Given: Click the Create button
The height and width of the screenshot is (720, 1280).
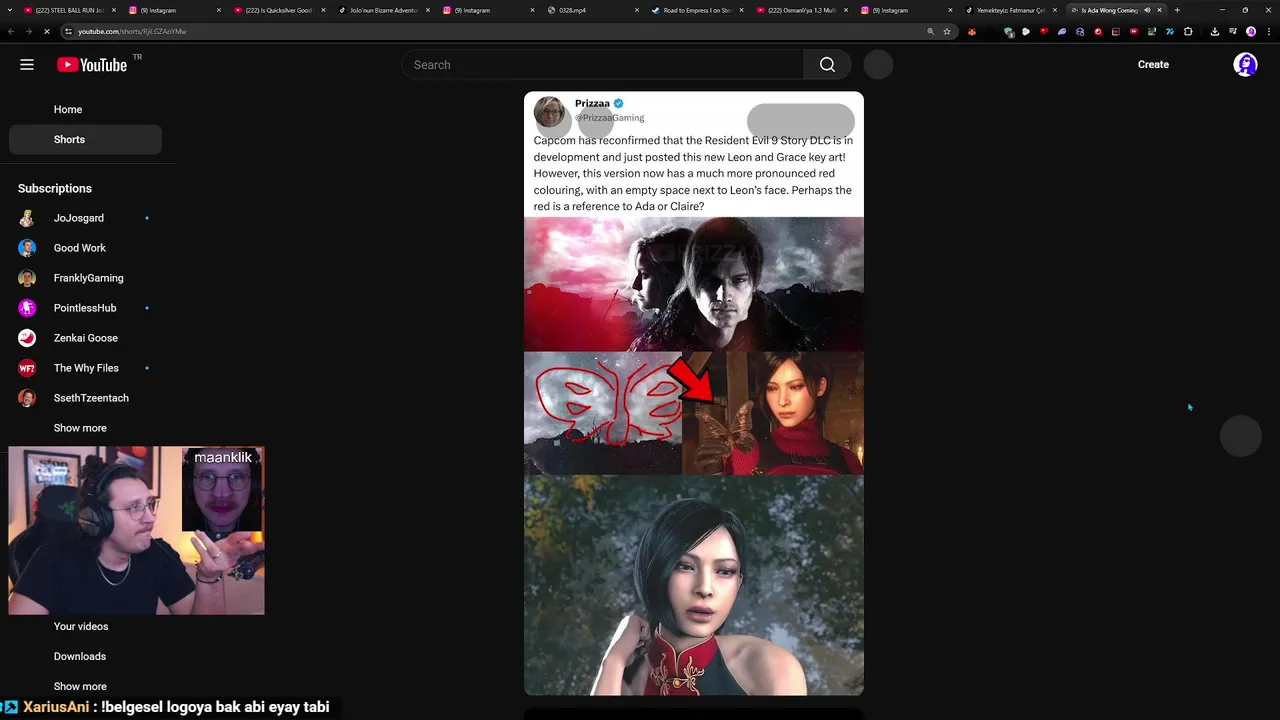Looking at the screenshot, I should (1153, 64).
